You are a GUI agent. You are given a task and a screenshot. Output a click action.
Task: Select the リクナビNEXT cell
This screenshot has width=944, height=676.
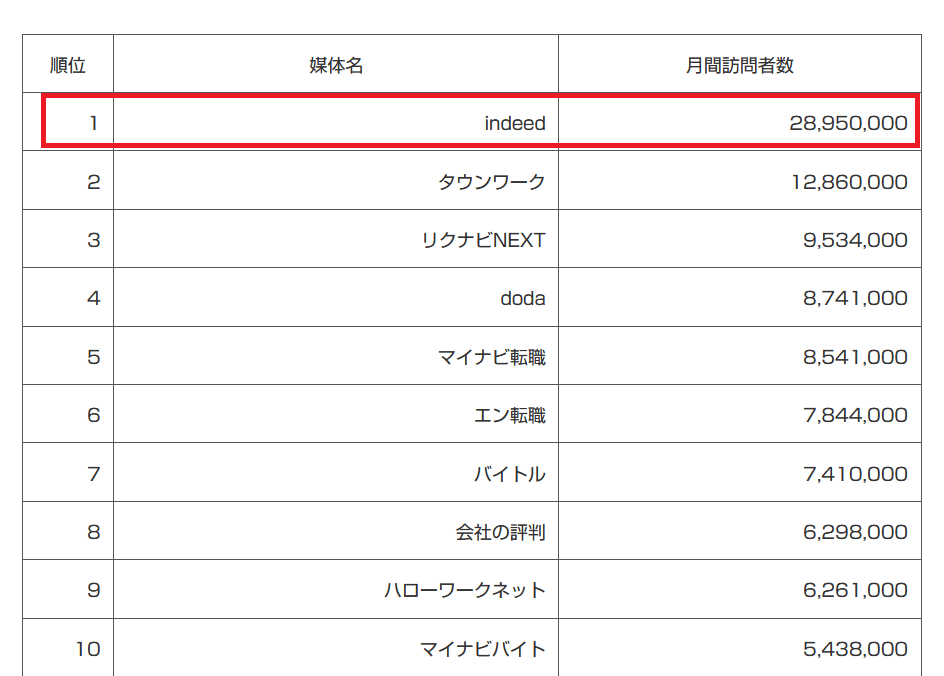[x=336, y=239]
